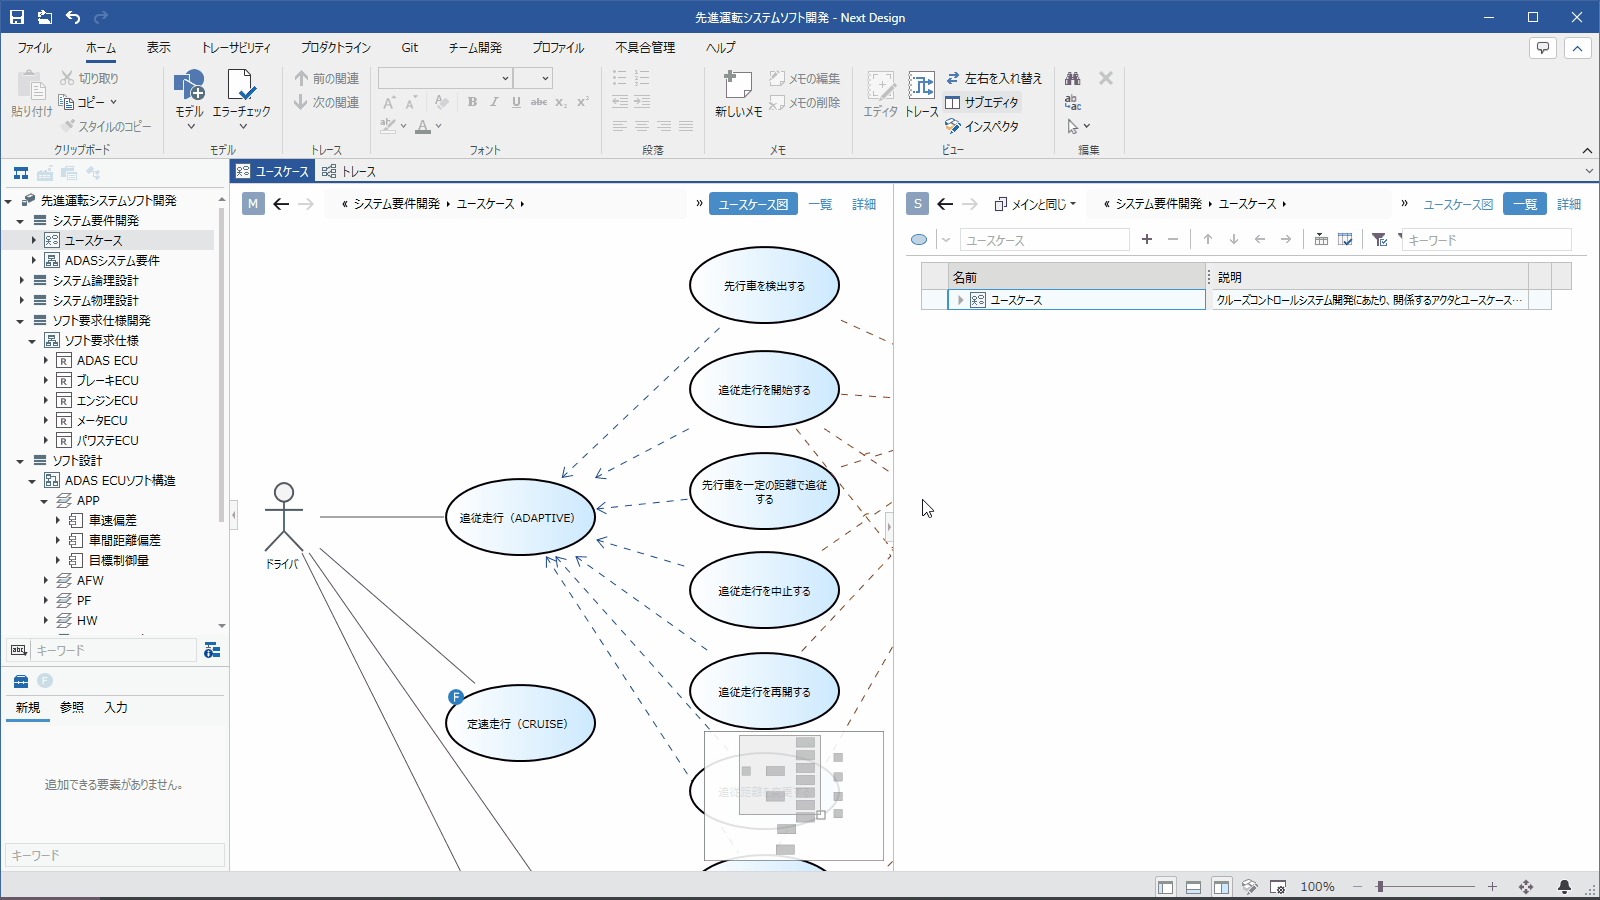The image size is (1600, 900).
Task: Click the blue F badge on 定速走行 use case
Action: 456,697
